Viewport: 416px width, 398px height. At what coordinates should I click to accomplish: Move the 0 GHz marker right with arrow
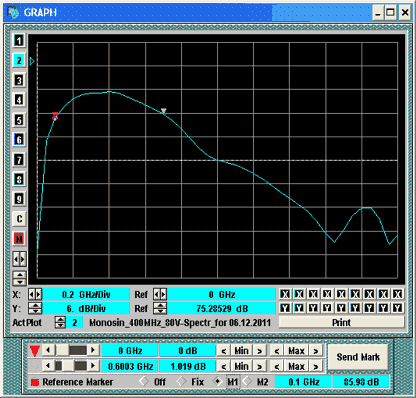(93, 350)
